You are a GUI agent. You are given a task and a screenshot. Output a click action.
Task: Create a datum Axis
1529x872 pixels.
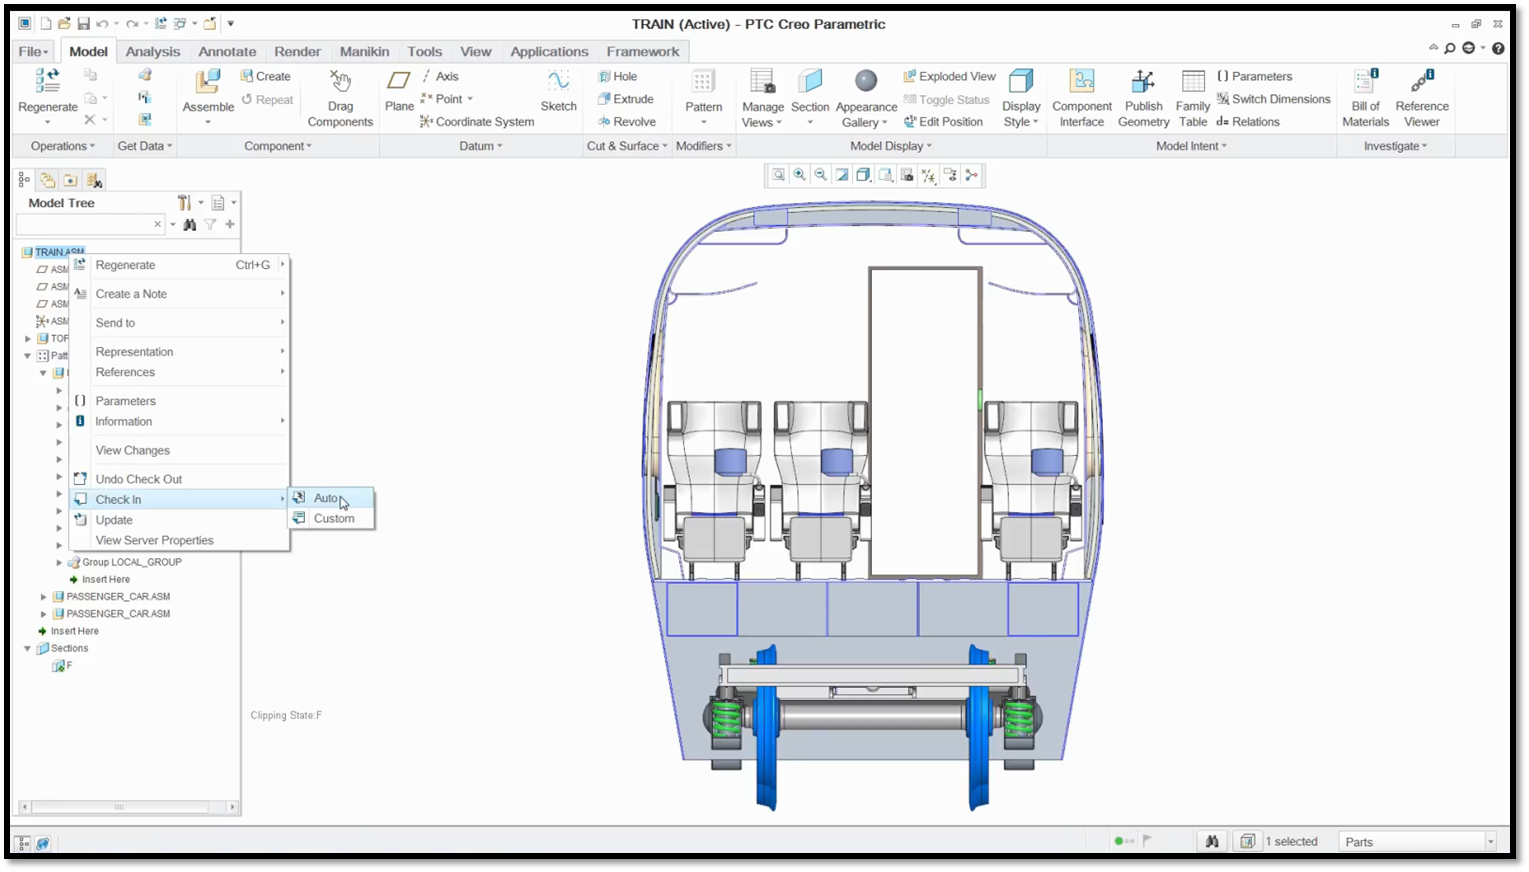(439, 76)
